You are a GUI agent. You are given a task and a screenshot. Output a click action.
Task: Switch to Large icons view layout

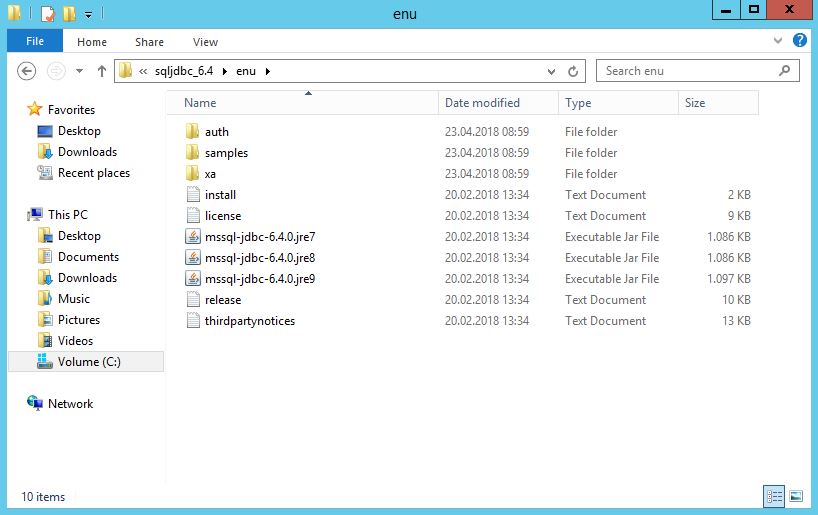click(x=796, y=496)
